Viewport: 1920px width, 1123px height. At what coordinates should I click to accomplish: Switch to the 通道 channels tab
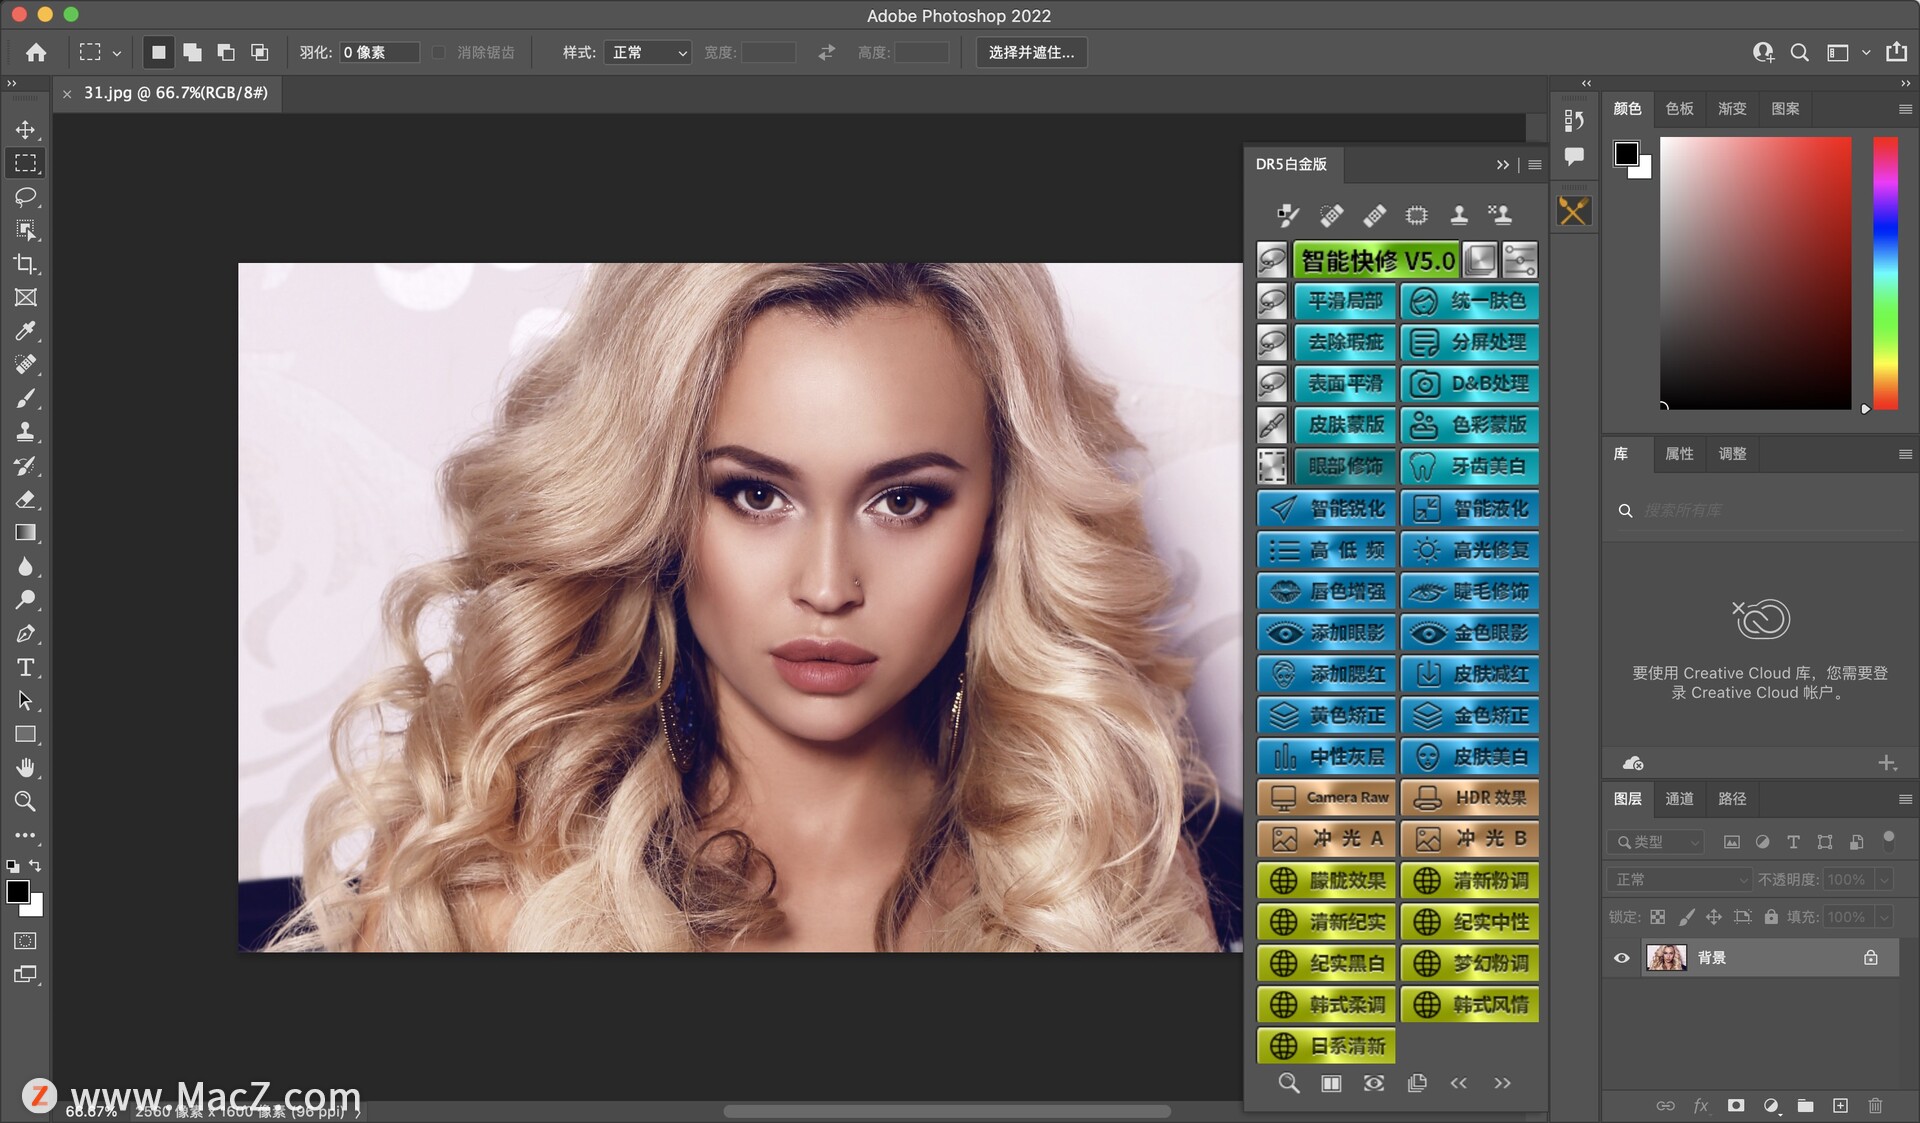pos(1679,799)
